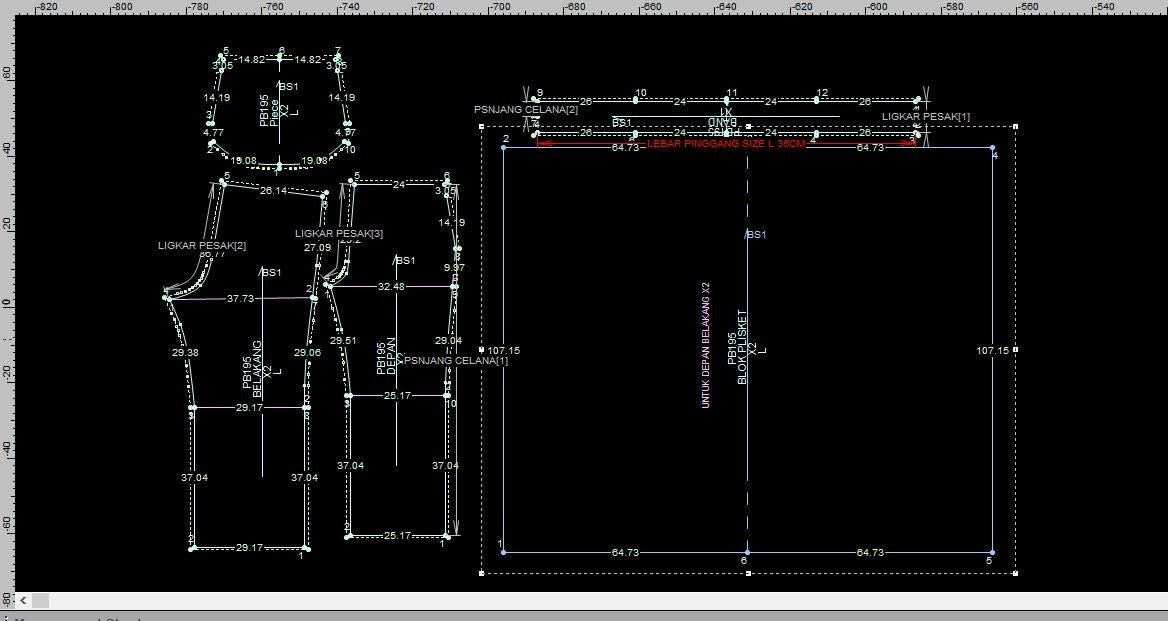
Task: Click the horizontal scrollbar's left arrow
Action: pyautogui.click(x=23, y=601)
